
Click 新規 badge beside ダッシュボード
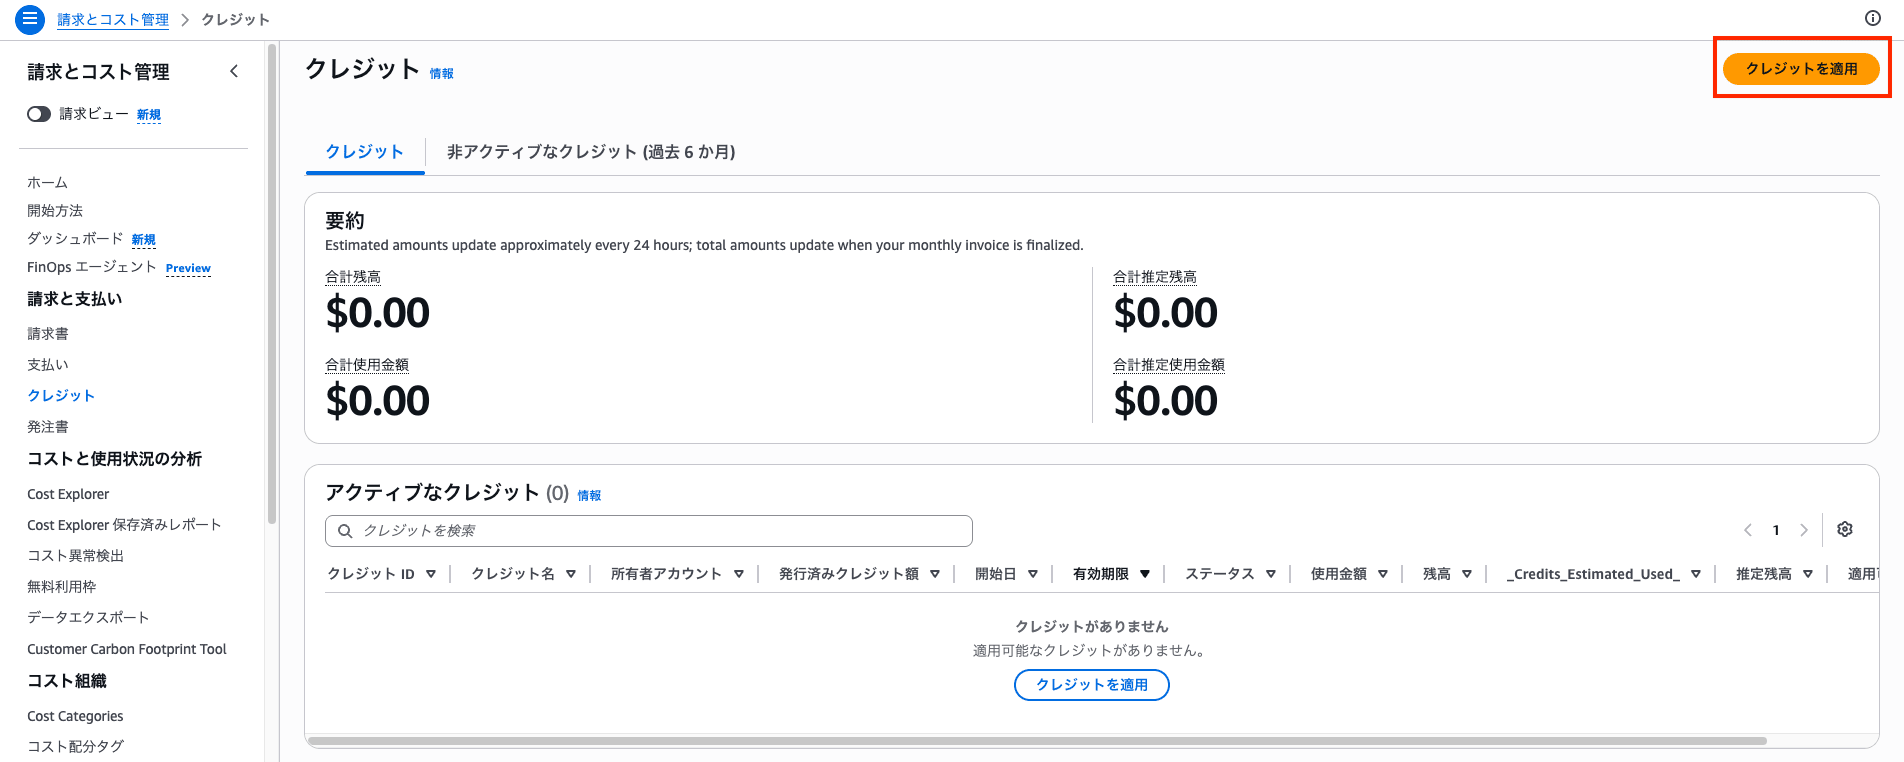[144, 240]
